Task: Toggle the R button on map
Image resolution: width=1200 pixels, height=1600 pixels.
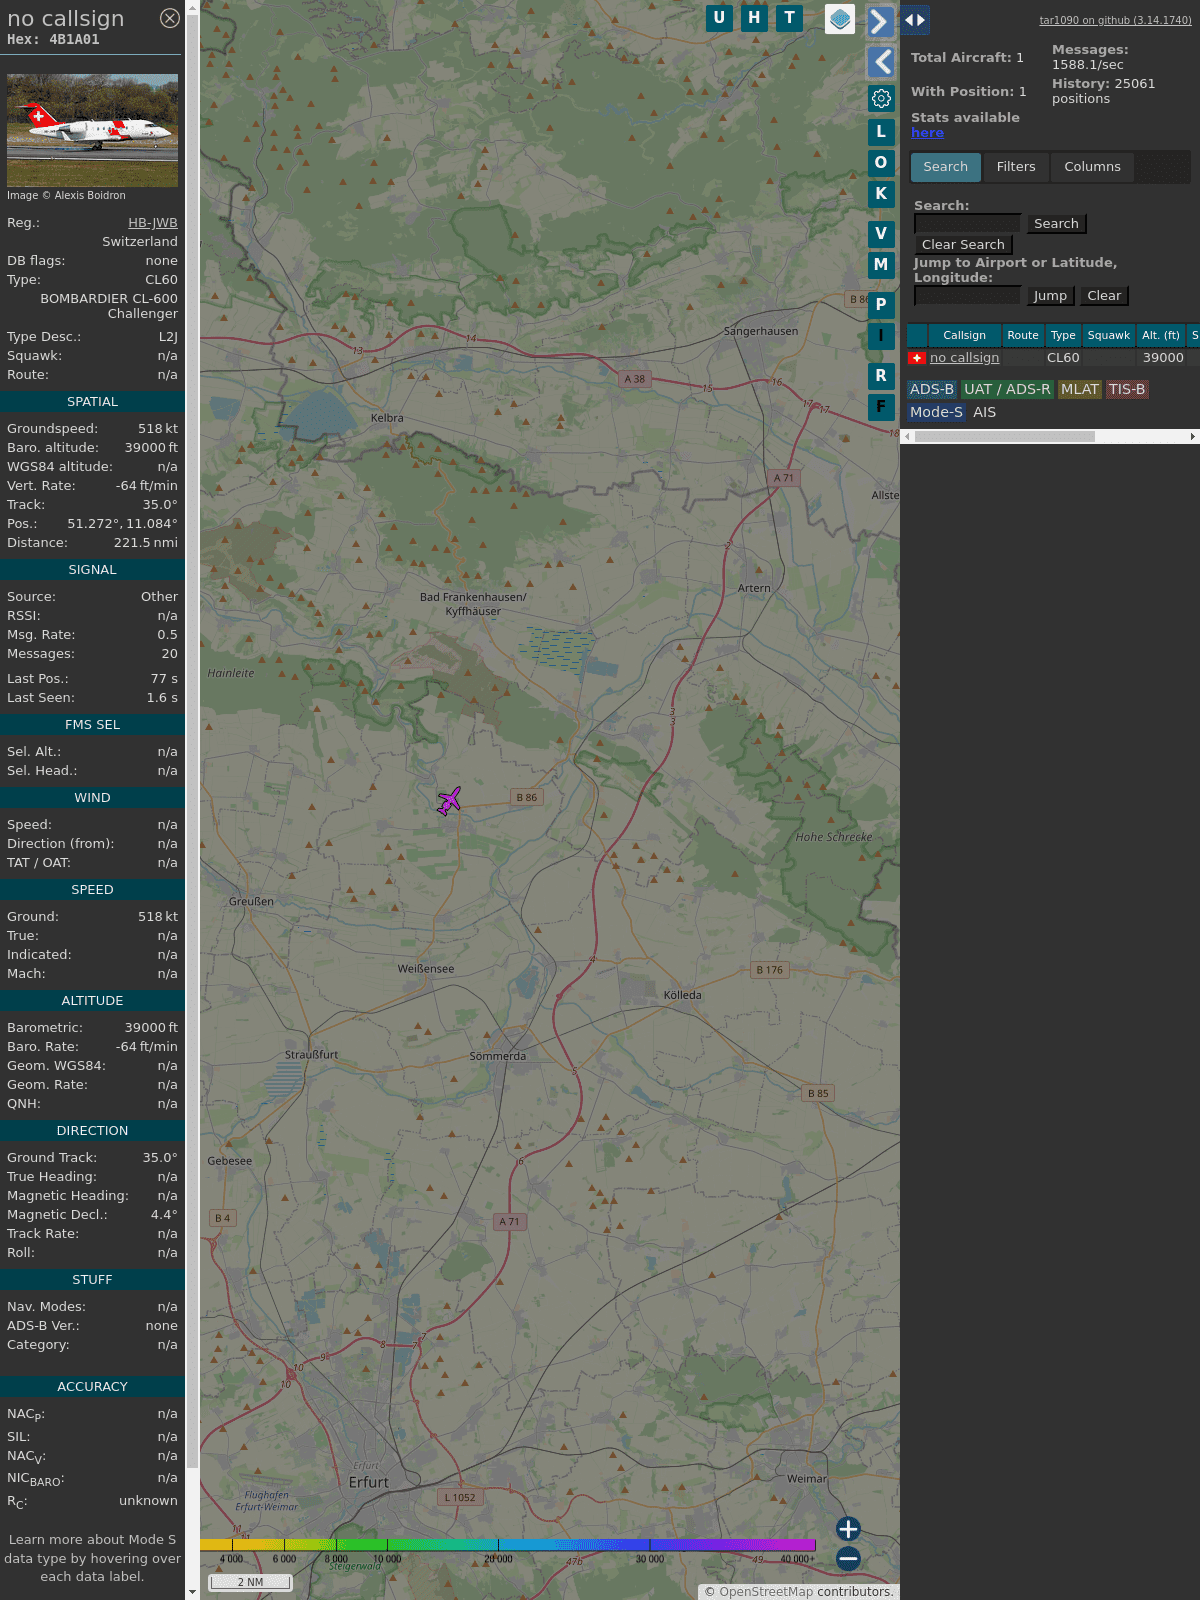Action: pos(881,375)
